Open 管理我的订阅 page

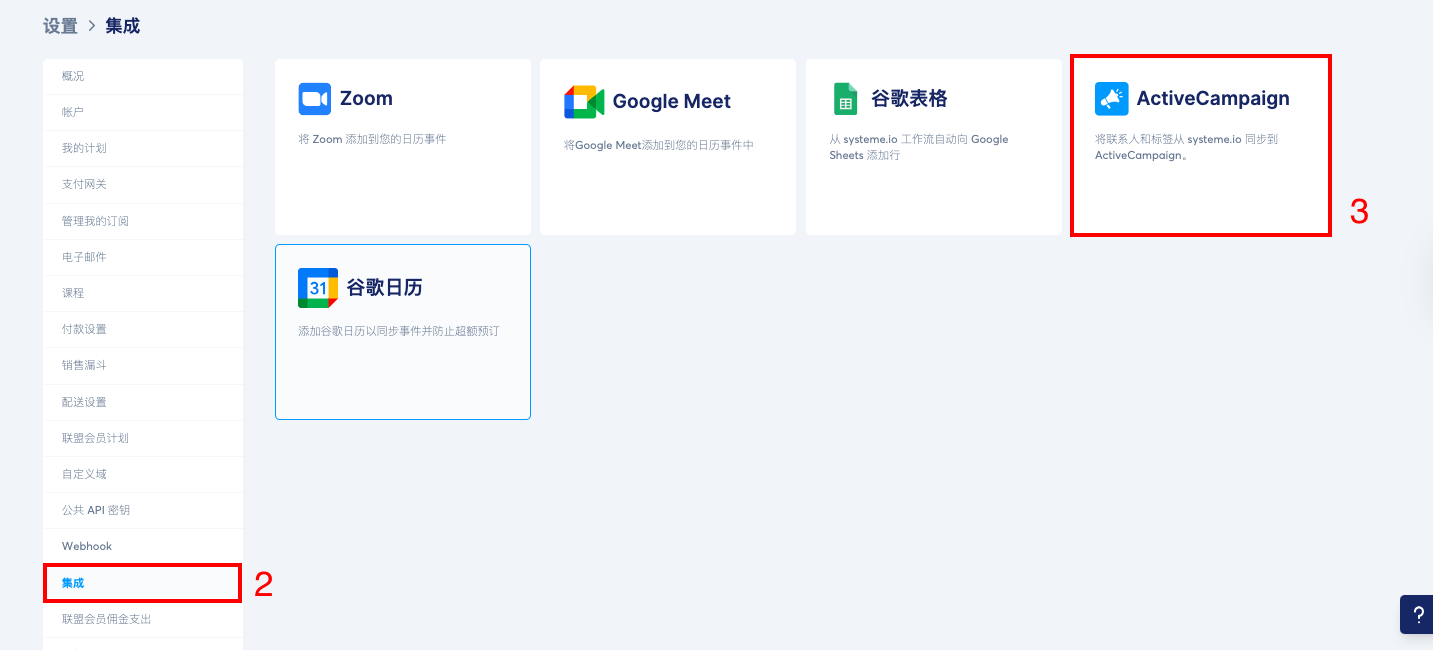pyautogui.click(x=143, y=221)
